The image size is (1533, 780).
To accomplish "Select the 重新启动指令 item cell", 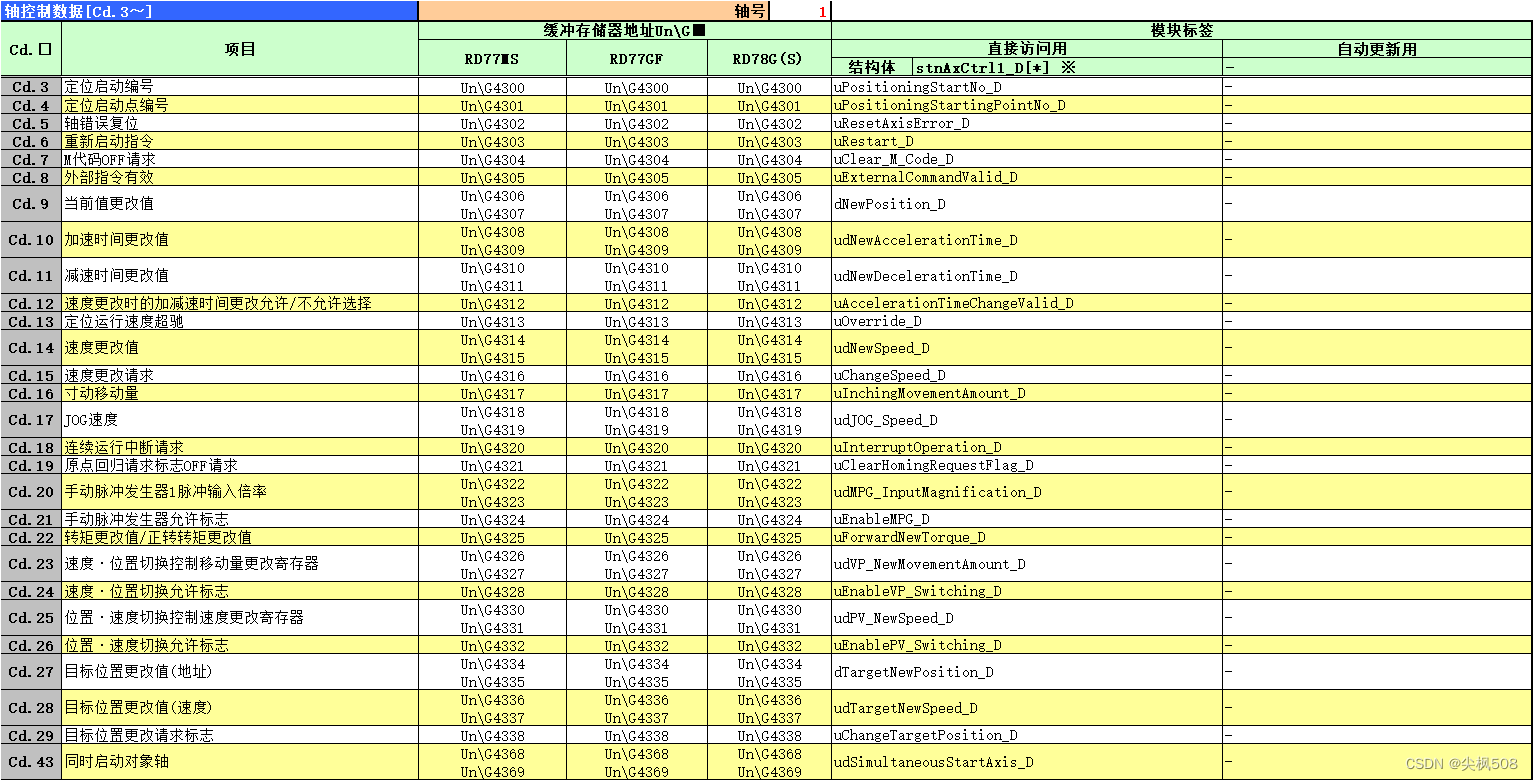I will point(240,141).
